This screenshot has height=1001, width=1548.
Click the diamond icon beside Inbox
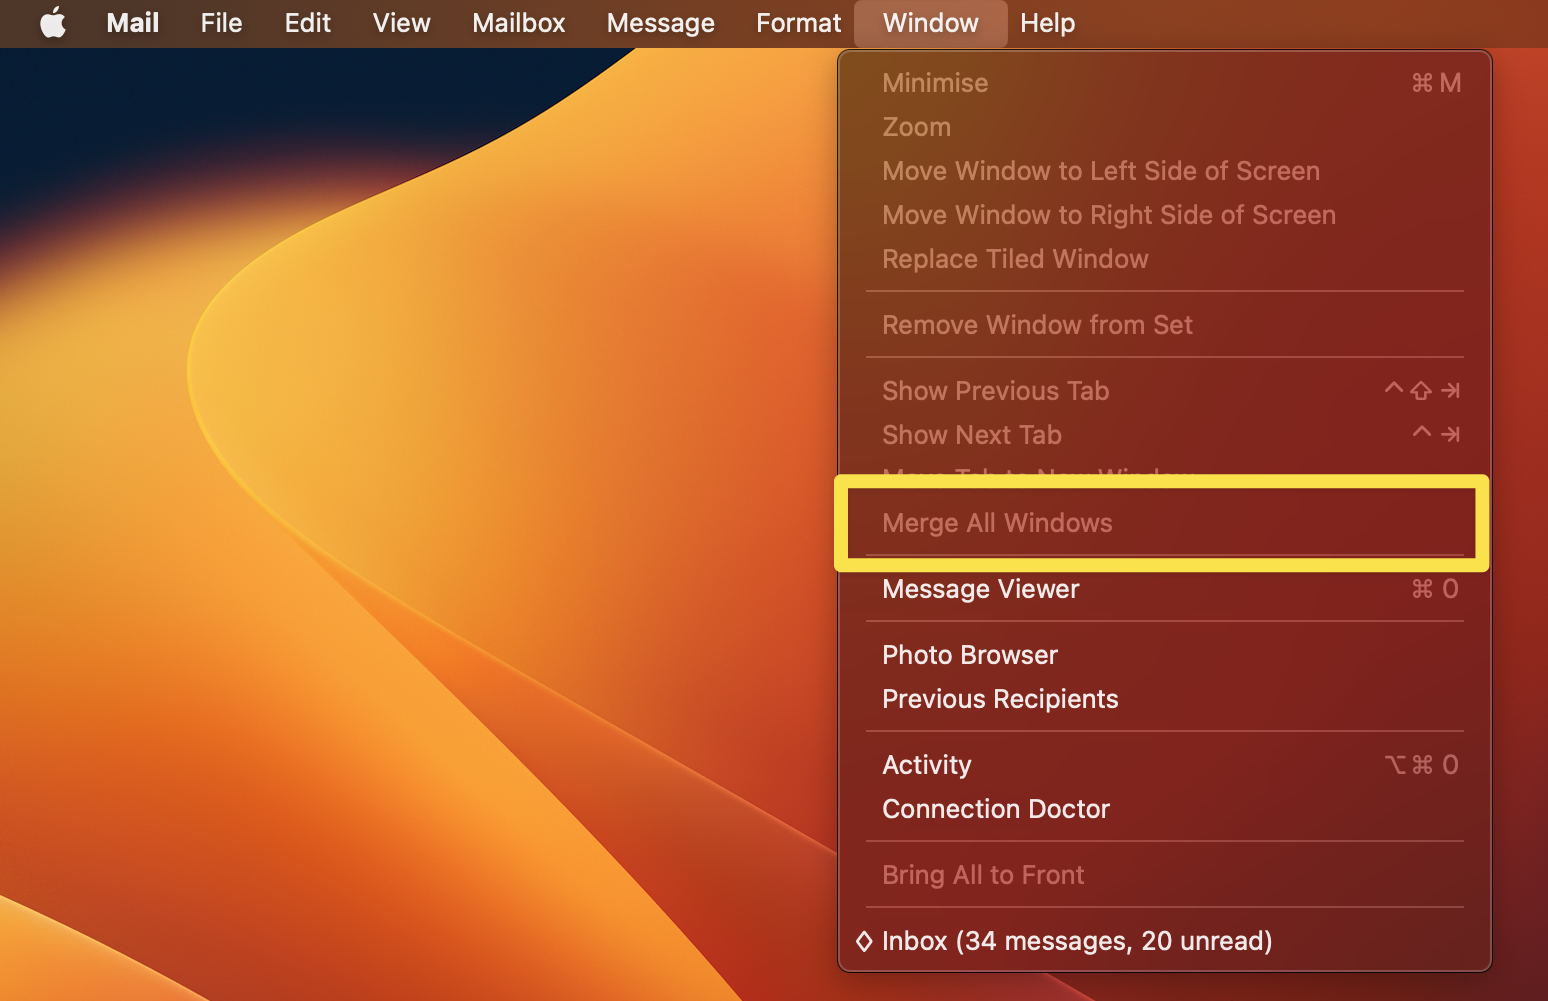click(863, 941)
